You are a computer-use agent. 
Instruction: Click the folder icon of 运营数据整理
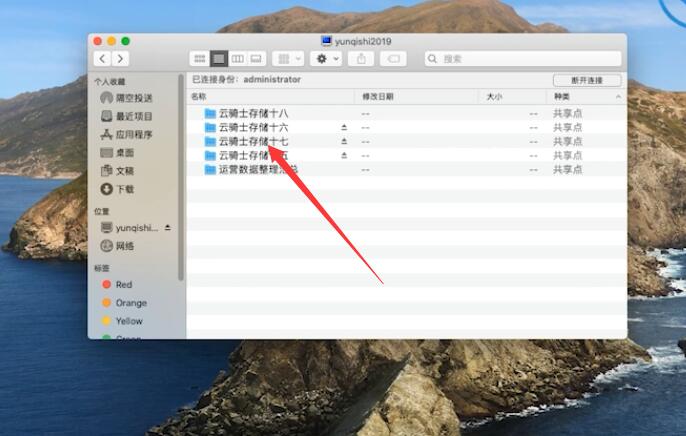(210, 170)
